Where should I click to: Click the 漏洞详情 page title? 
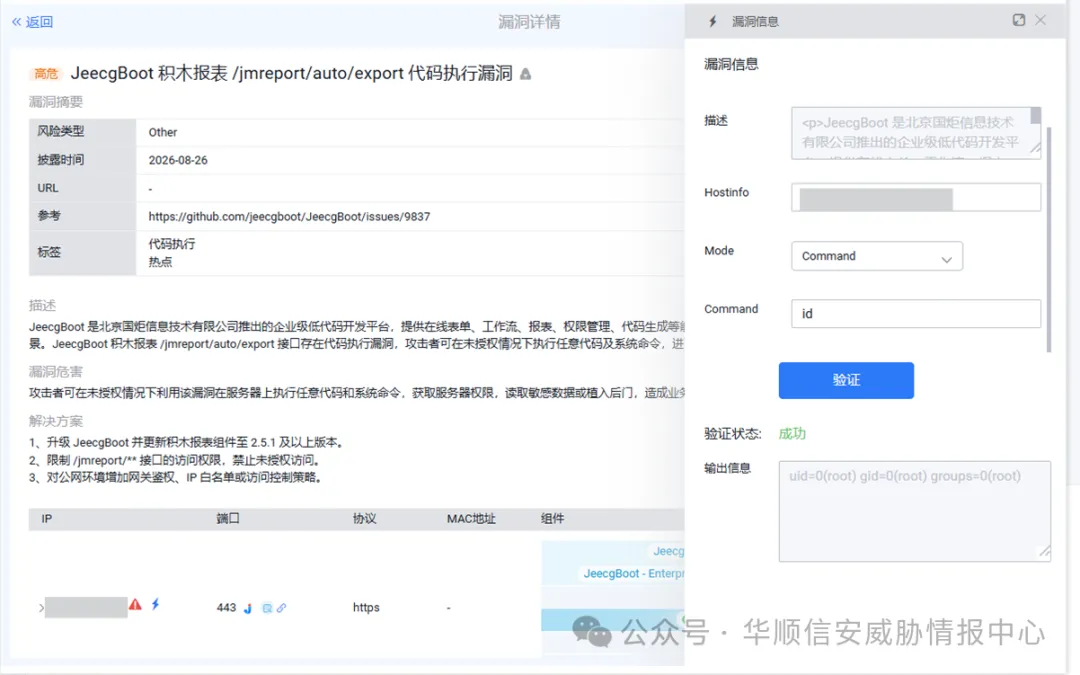[x=529, y=22]
